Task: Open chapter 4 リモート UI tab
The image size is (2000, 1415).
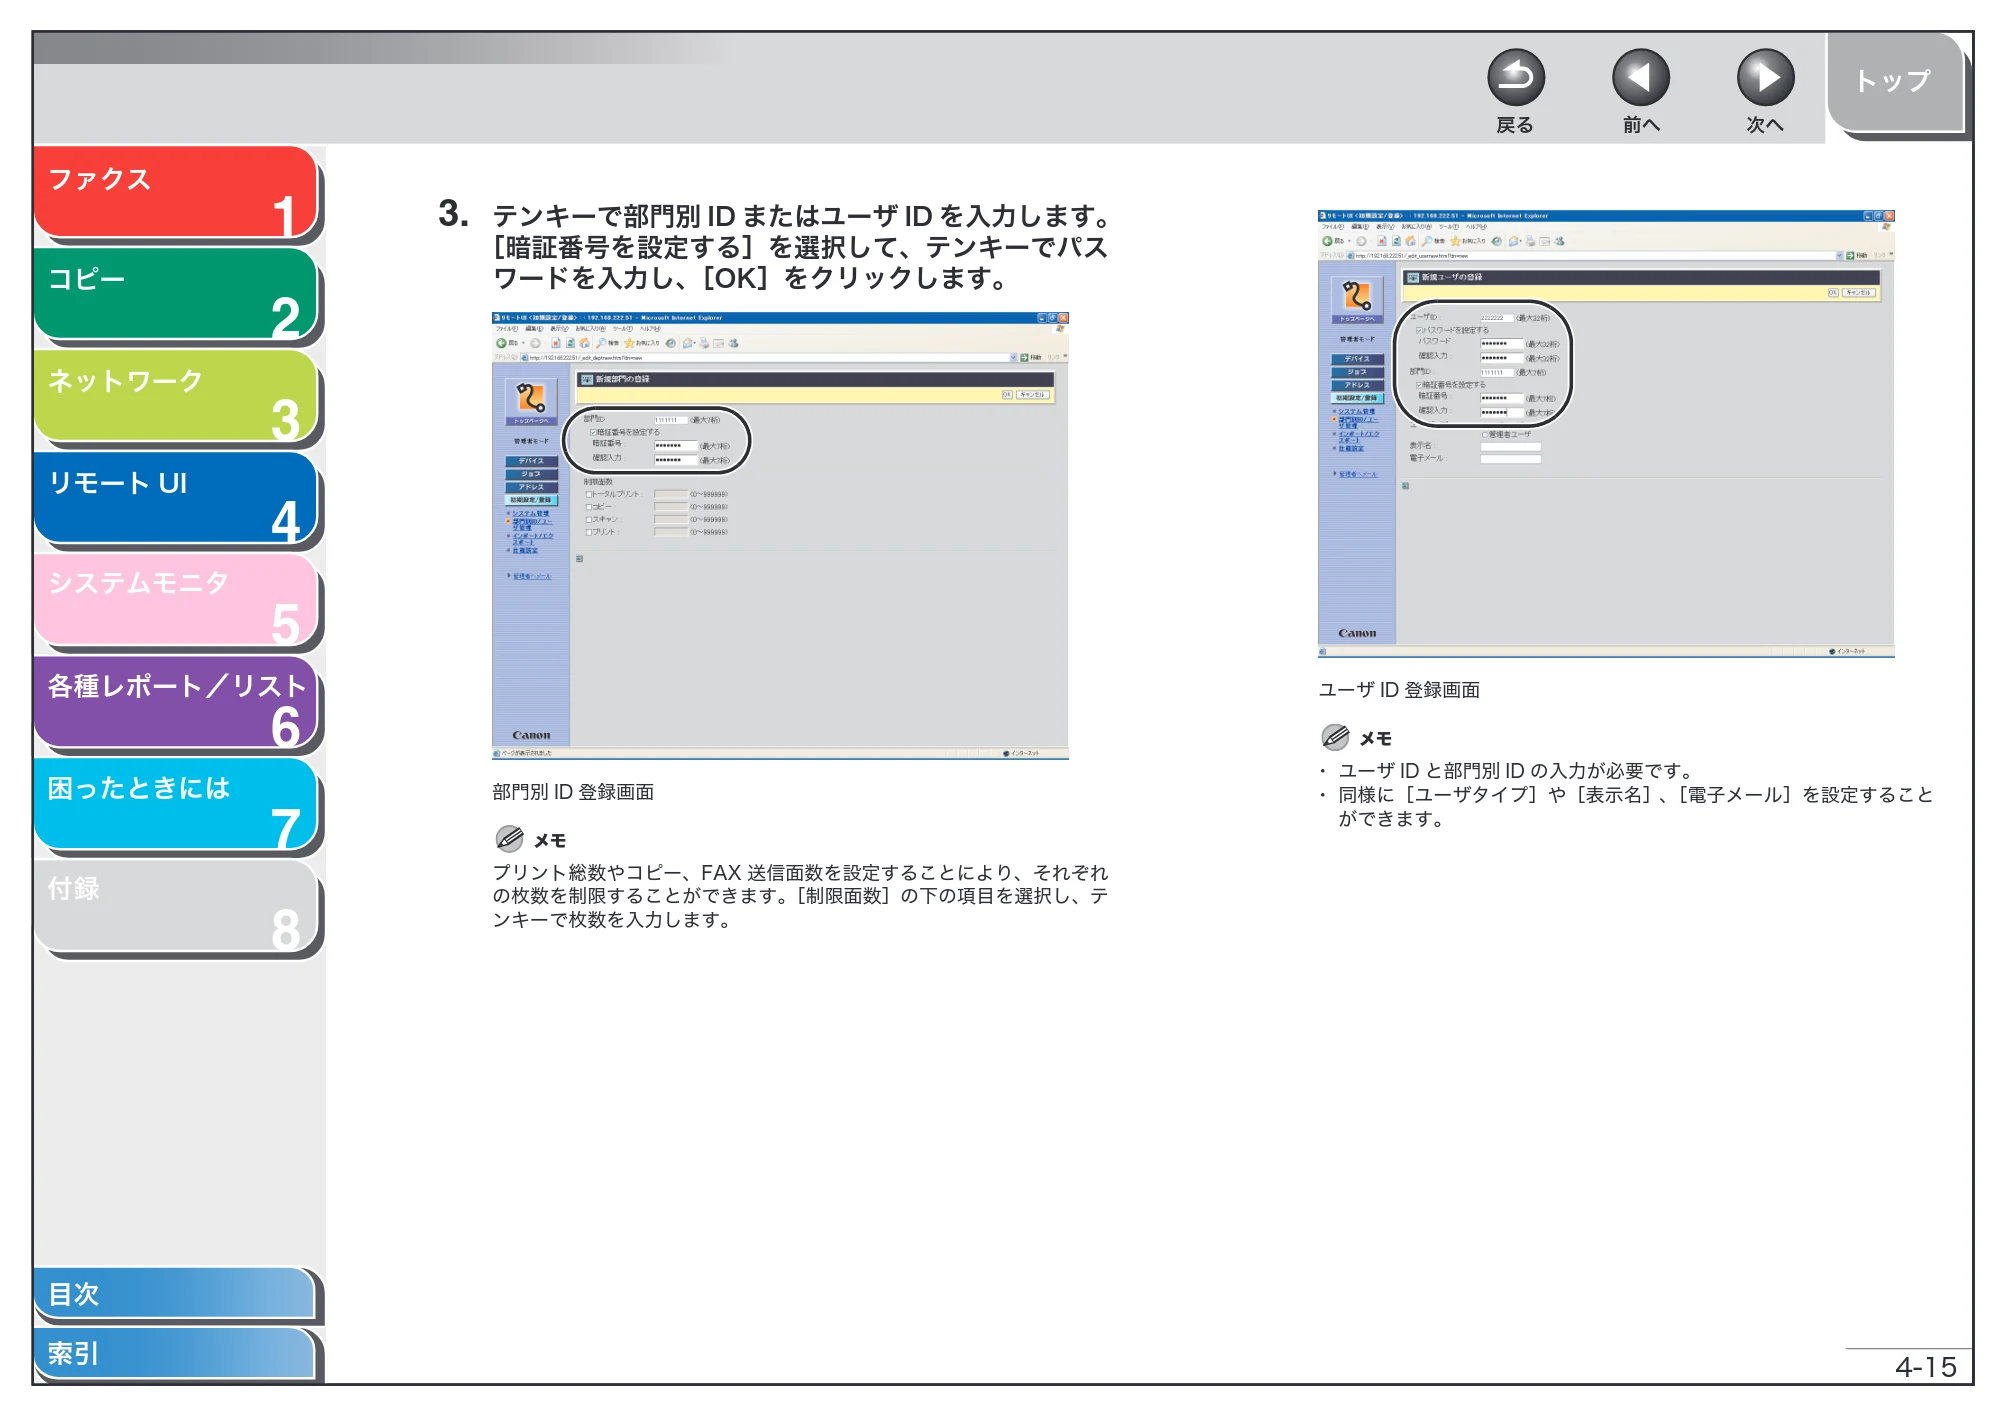Action: click(176, 499)
